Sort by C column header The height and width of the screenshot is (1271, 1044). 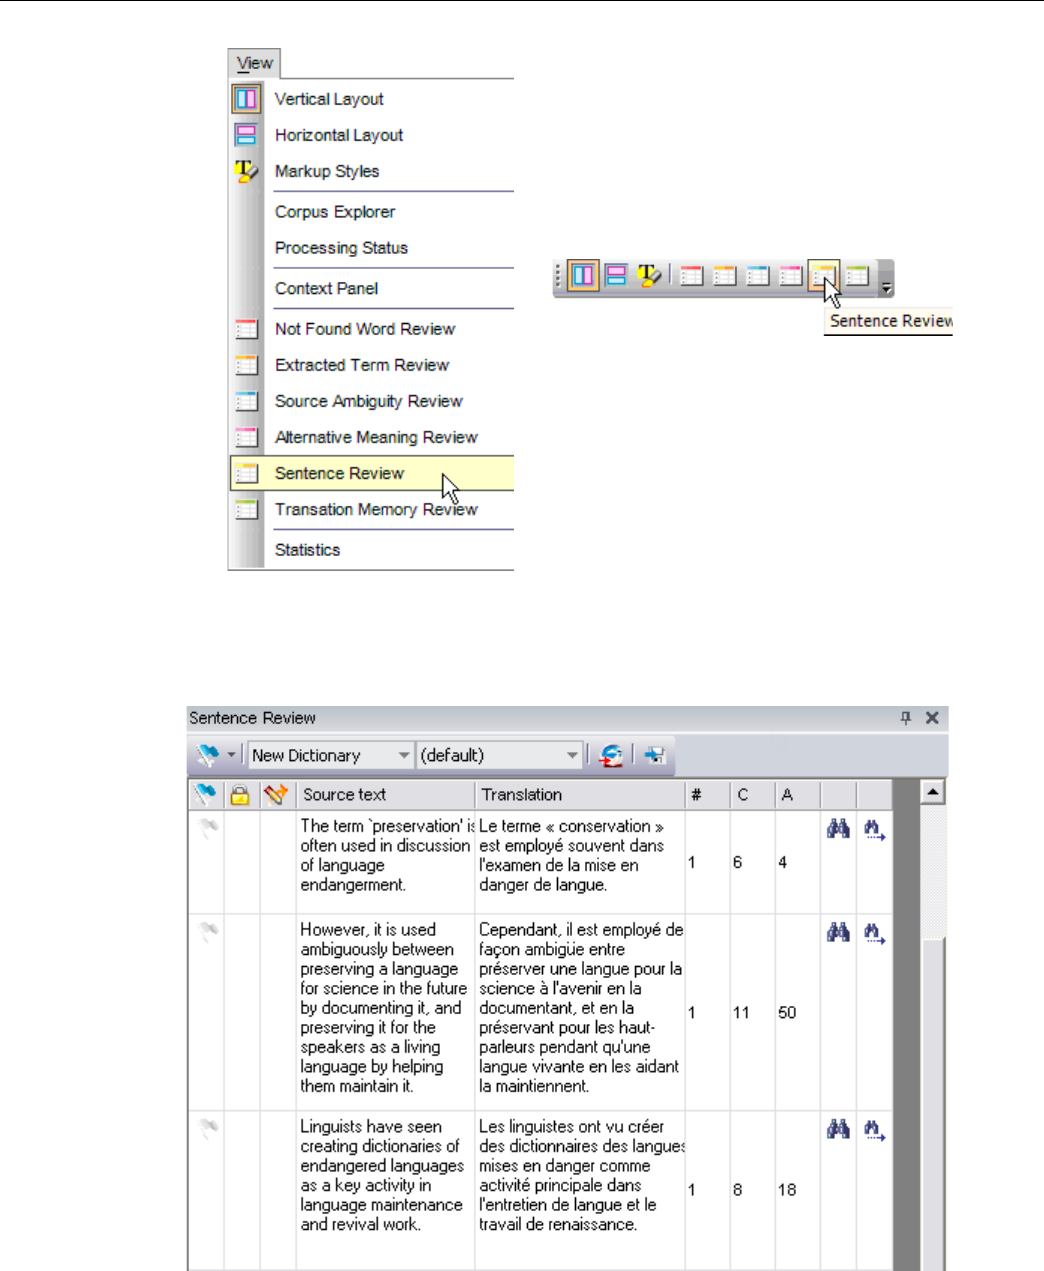point(752,795)
